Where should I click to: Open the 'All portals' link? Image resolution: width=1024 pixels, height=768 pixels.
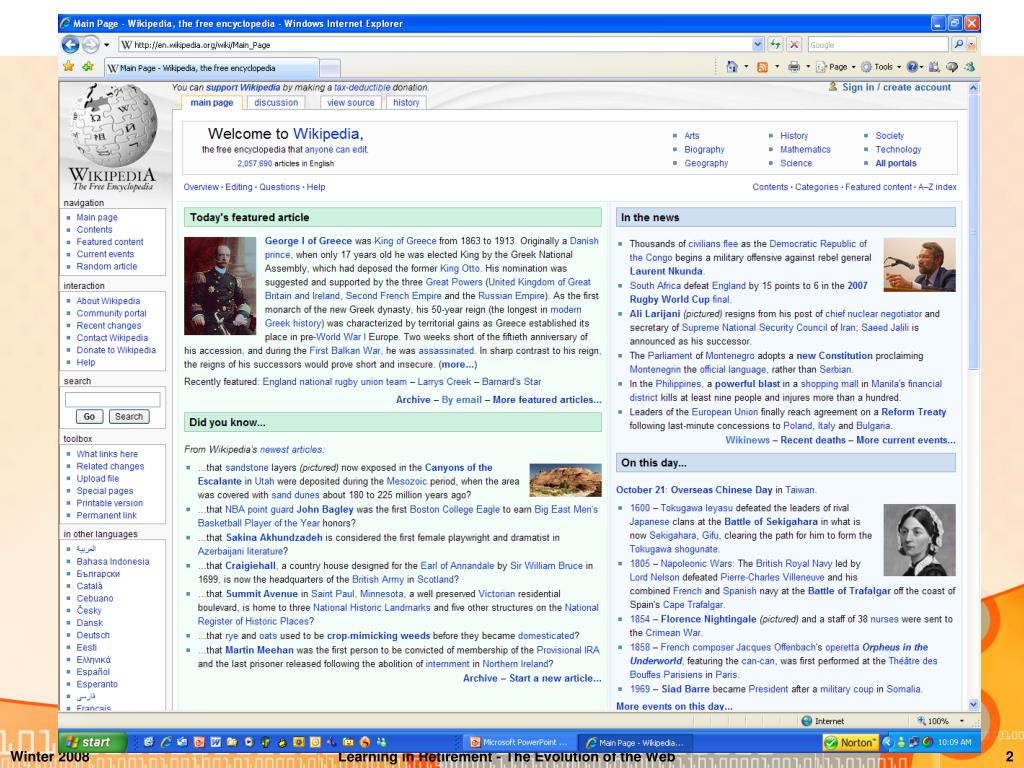895,163
